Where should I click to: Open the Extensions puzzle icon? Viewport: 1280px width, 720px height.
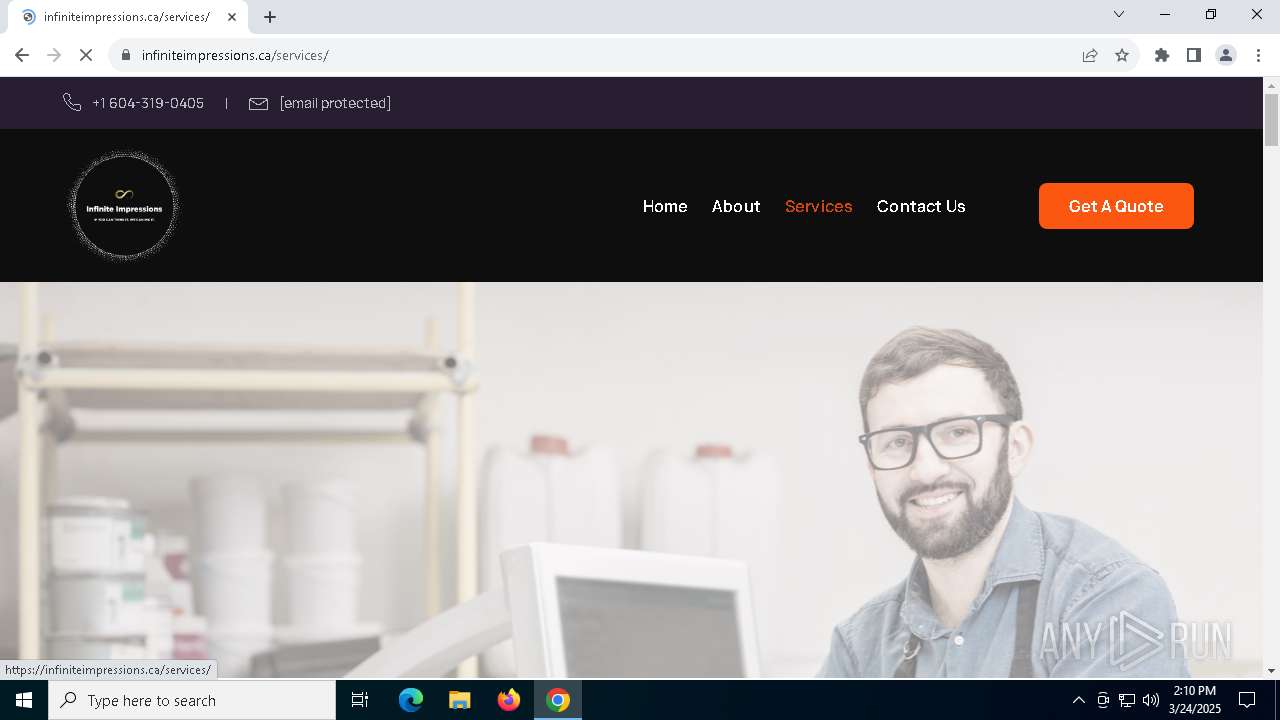[1162, 55]
